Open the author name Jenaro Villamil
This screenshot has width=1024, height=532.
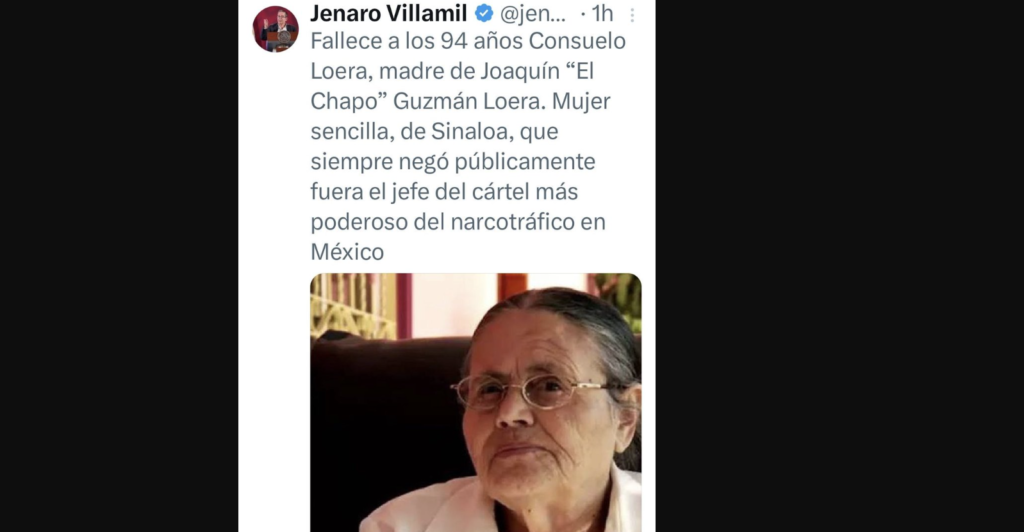[389, 13]
